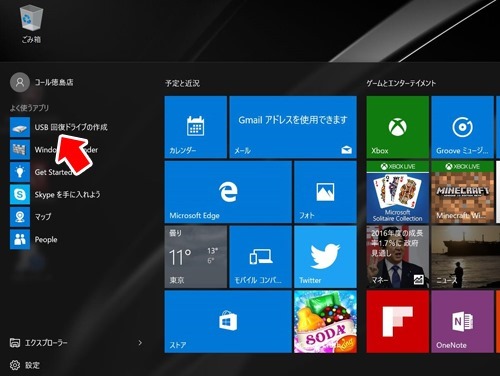Image resolution: width=500 pixels, height=376 pixels.
Task: Open the Maps app icon
Action: click(20, 217)
